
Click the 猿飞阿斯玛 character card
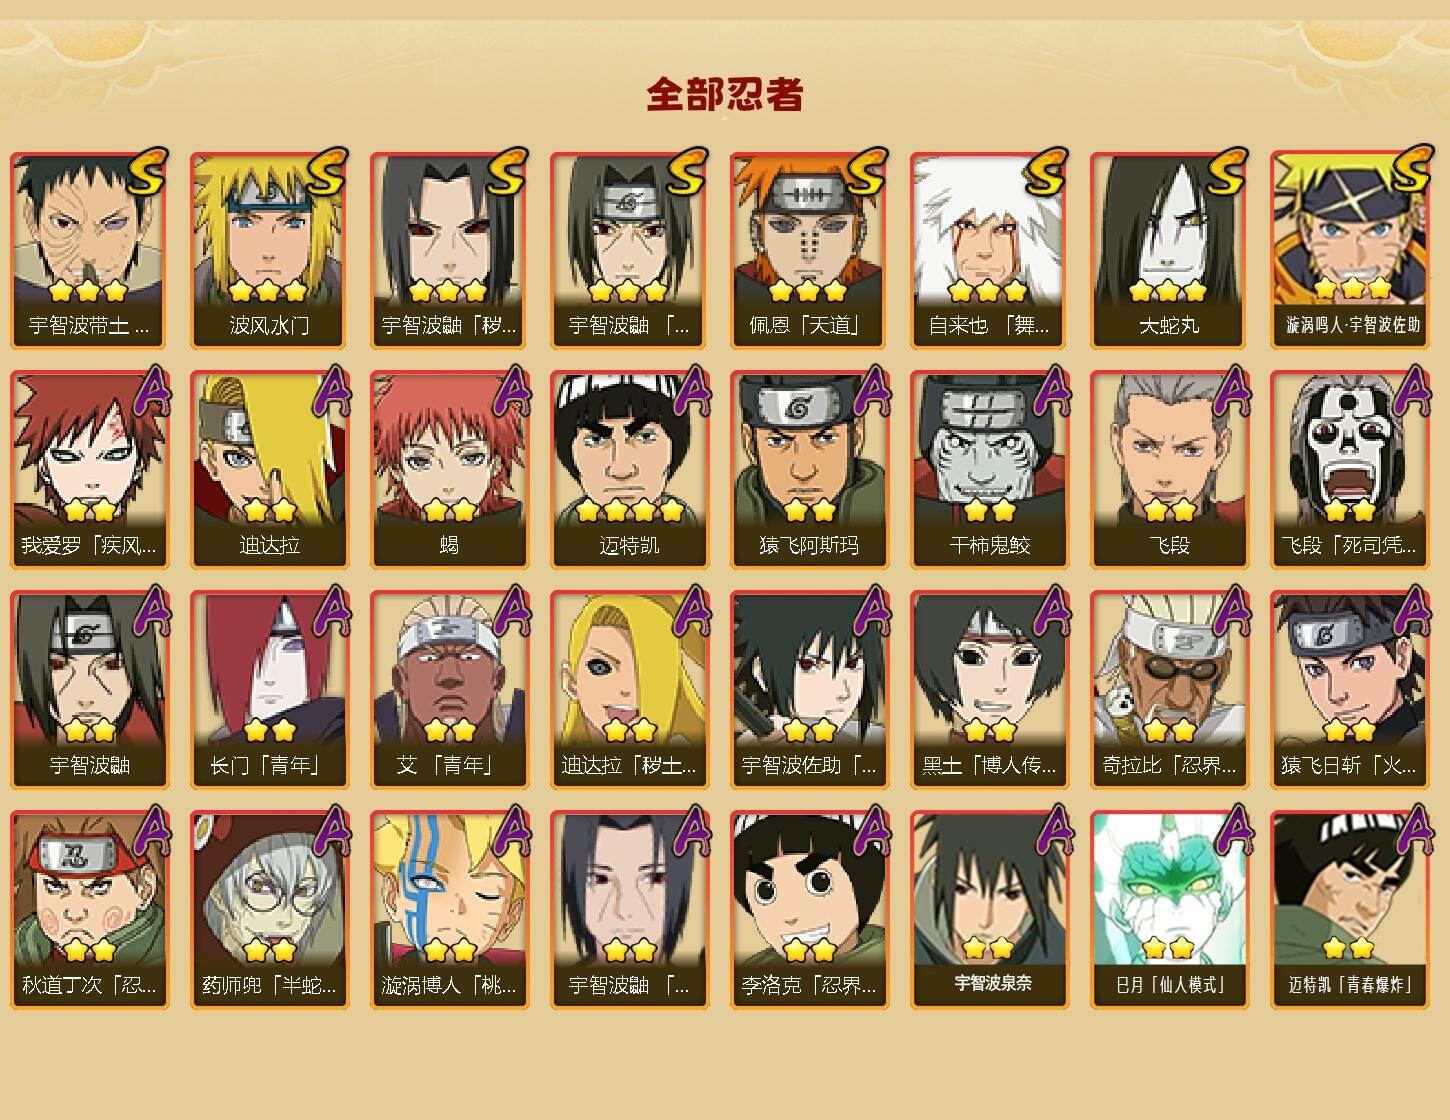pos(809,470)
